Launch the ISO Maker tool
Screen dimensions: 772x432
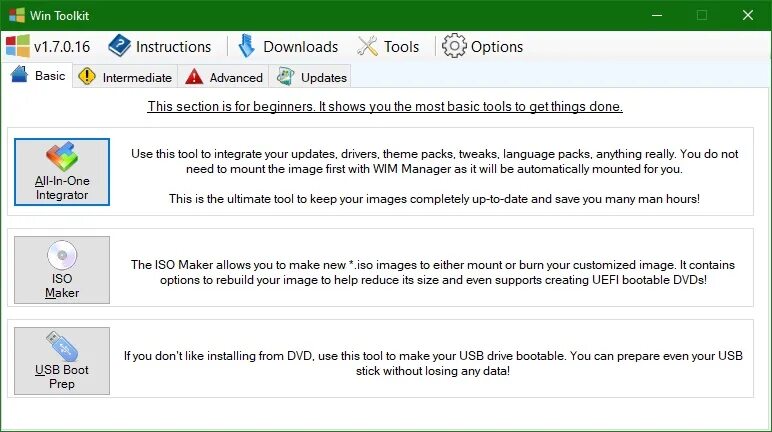click(62, 270)
